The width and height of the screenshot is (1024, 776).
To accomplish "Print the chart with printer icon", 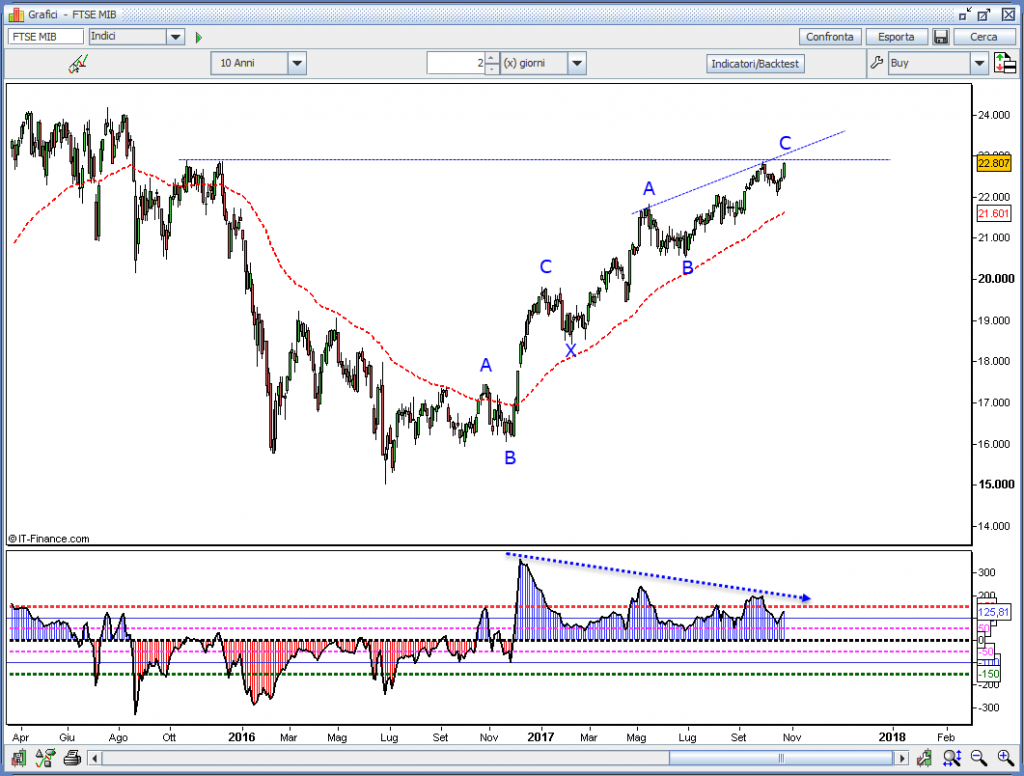I will coord(72,758).
